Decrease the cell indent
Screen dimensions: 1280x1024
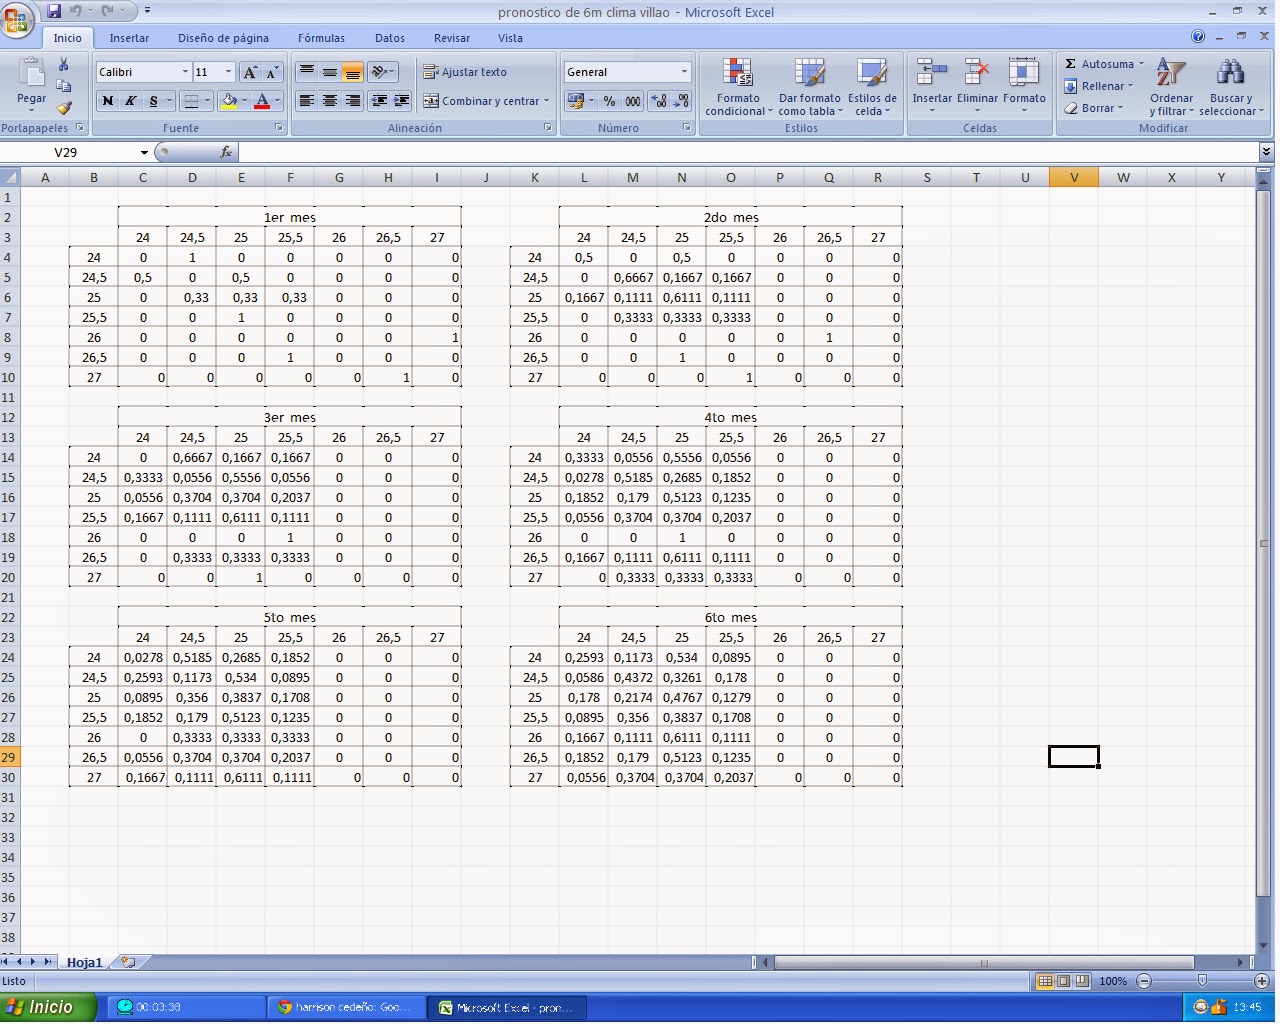point(379,101)
